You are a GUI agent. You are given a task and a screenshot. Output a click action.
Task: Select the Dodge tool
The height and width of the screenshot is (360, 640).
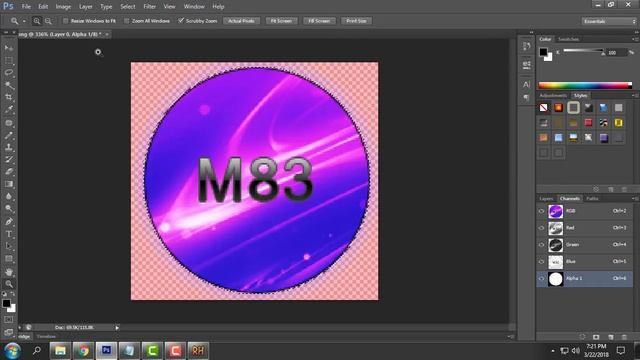point(9,209)
